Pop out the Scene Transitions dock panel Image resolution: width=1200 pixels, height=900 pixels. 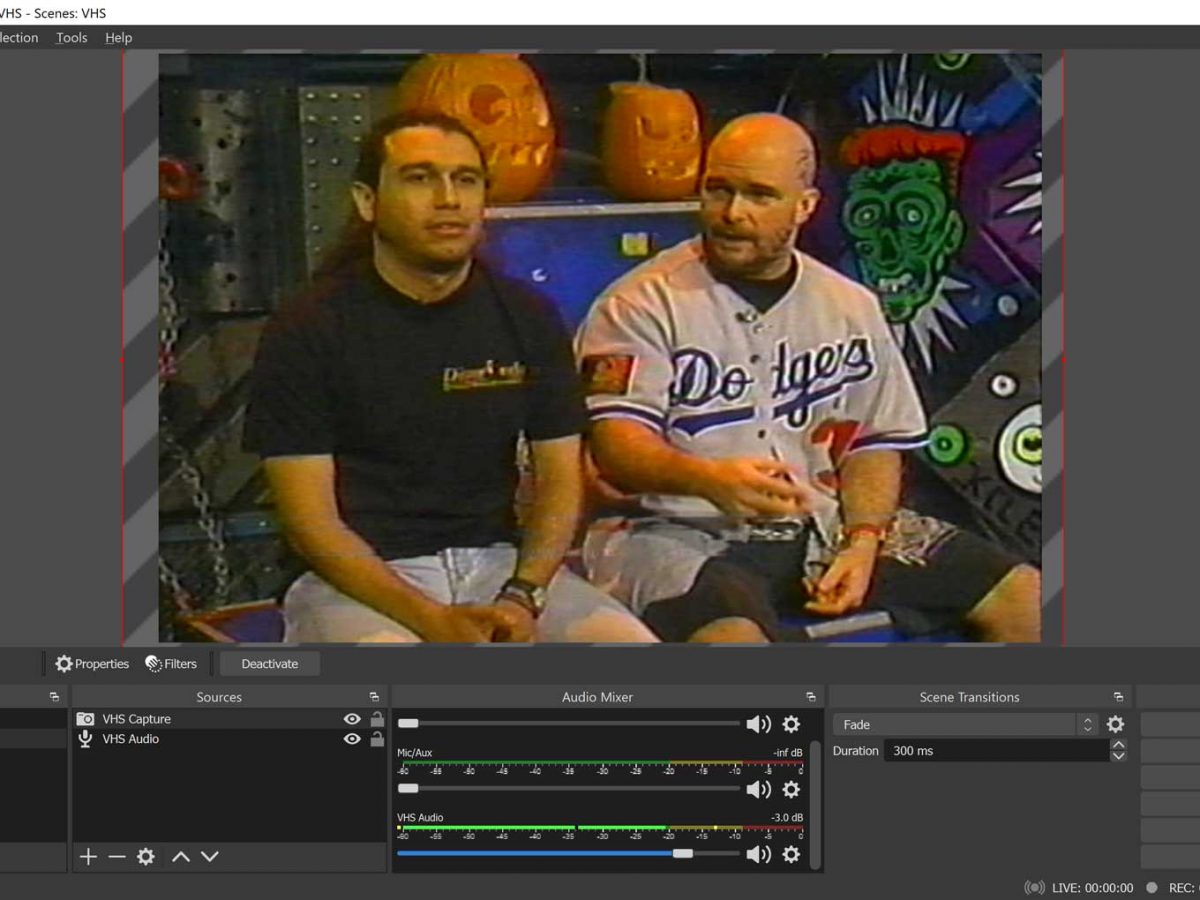pyautogui.click(x=1118, y=697)
